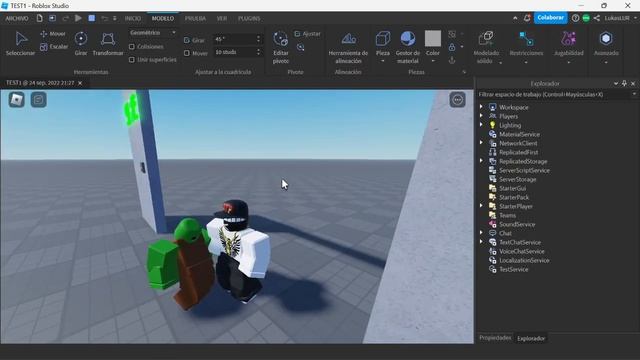This screenshot has height=360, width=640.
Task: Open chat icon in viewport
Action: tap(39, 100)
